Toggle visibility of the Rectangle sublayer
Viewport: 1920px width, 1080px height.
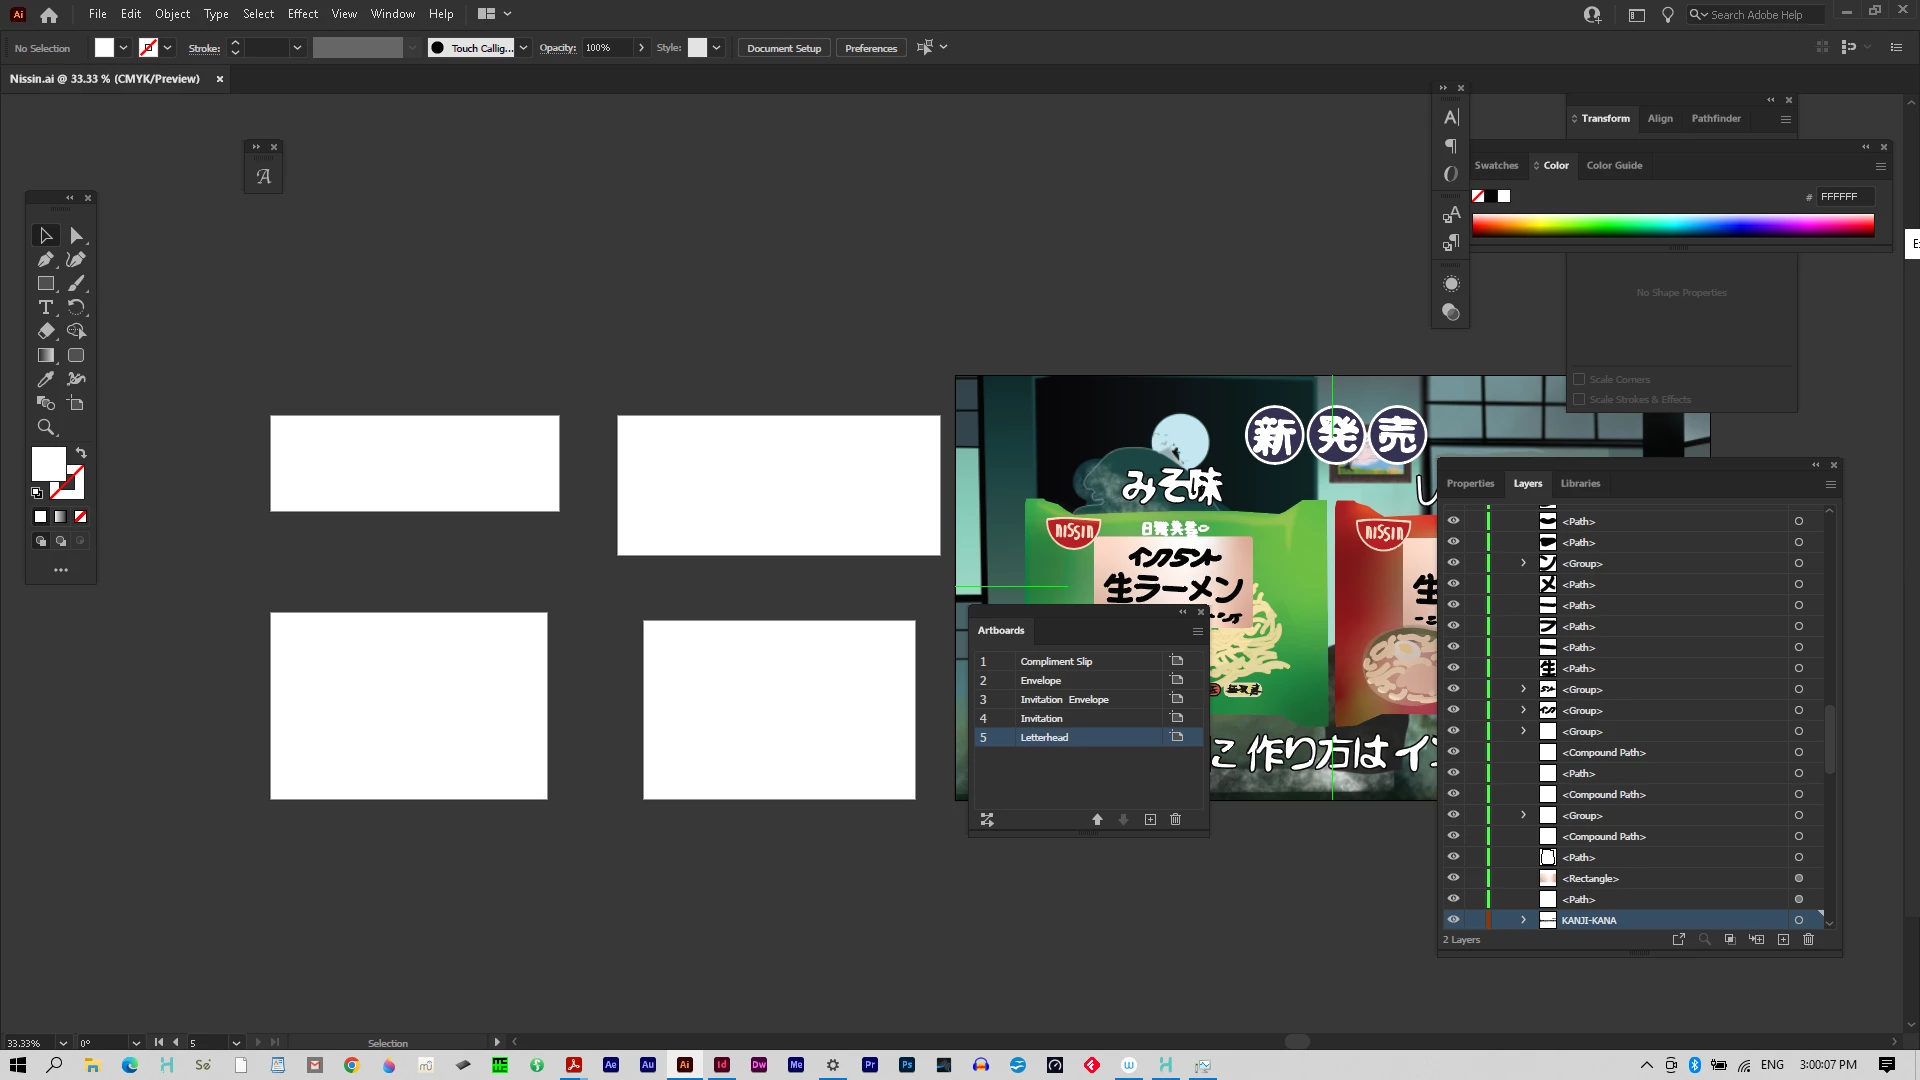(x=1453, y=877)
